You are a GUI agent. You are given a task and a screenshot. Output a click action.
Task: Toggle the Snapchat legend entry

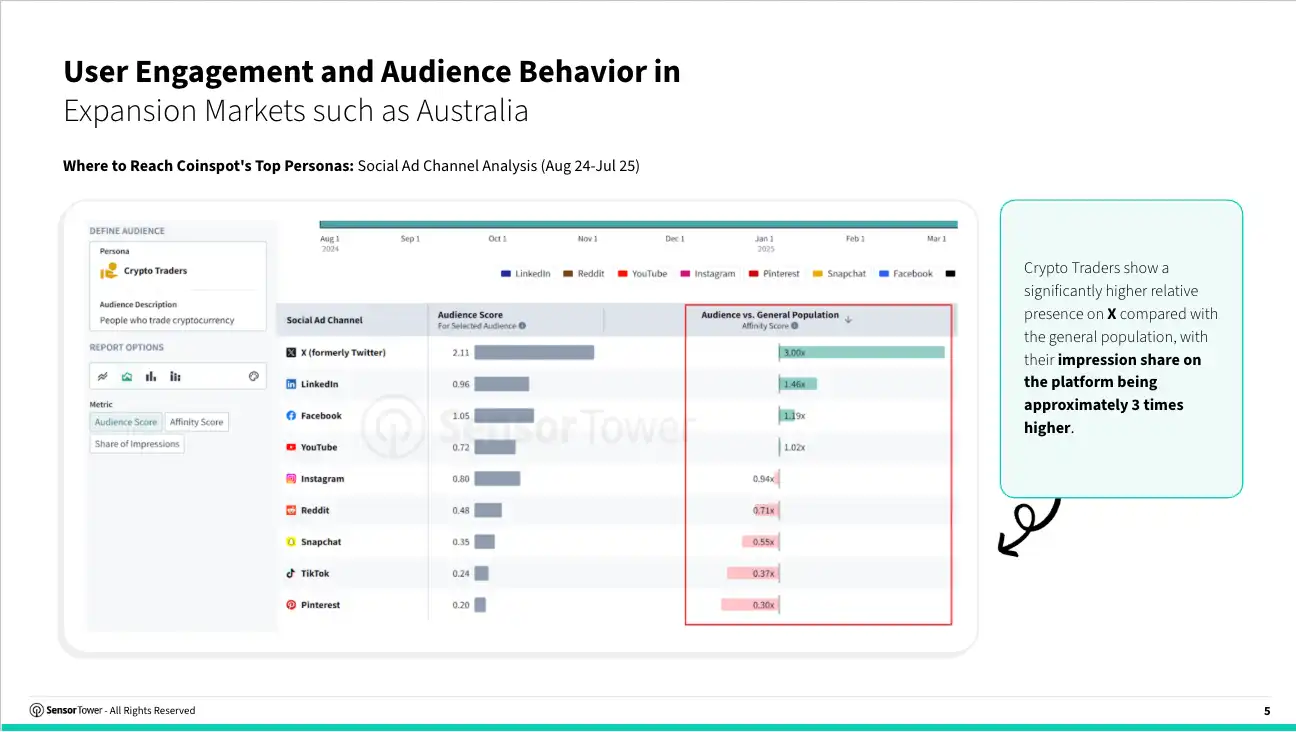click(839, 274)
